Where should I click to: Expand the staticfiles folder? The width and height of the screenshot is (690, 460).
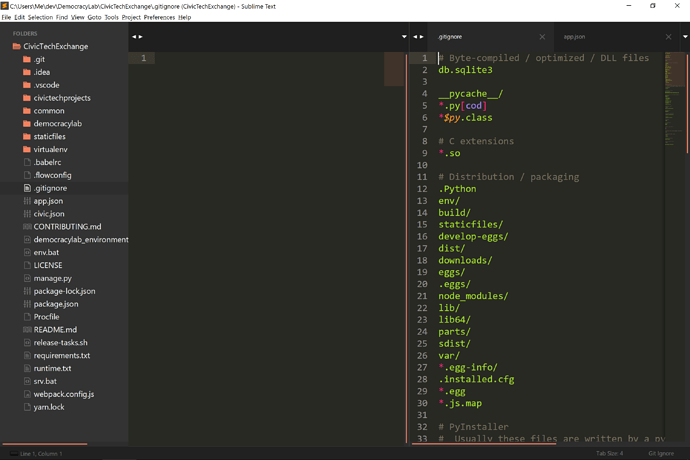(x=27, y=136)
